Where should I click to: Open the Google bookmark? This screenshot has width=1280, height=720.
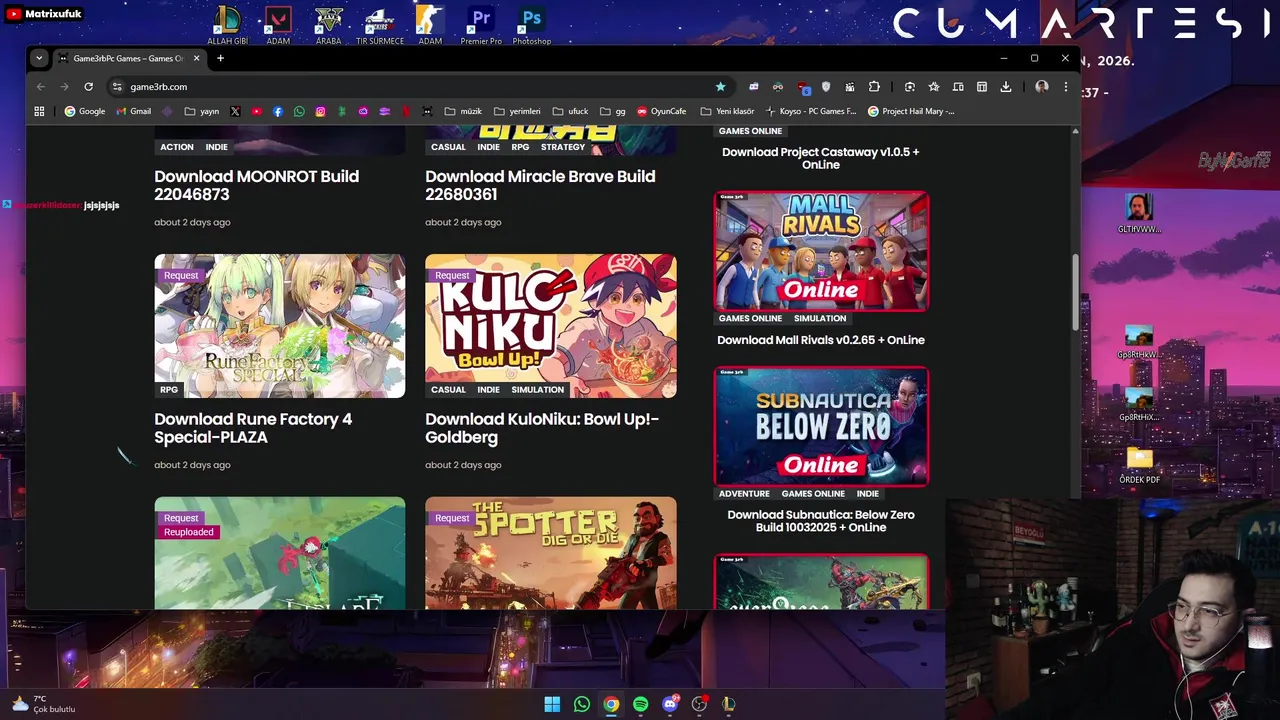85,111
